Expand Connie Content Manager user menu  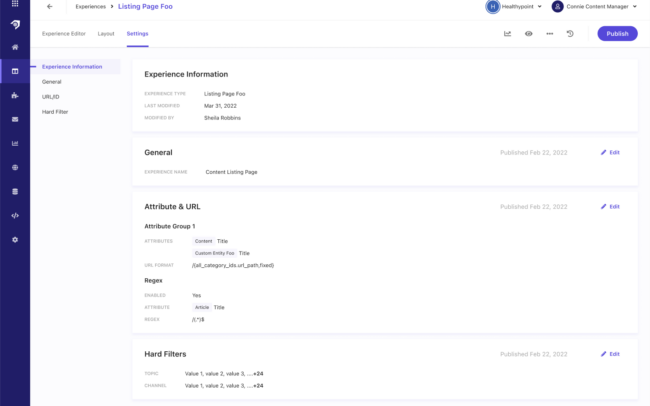pyautogui.click(x=594, y=6)
